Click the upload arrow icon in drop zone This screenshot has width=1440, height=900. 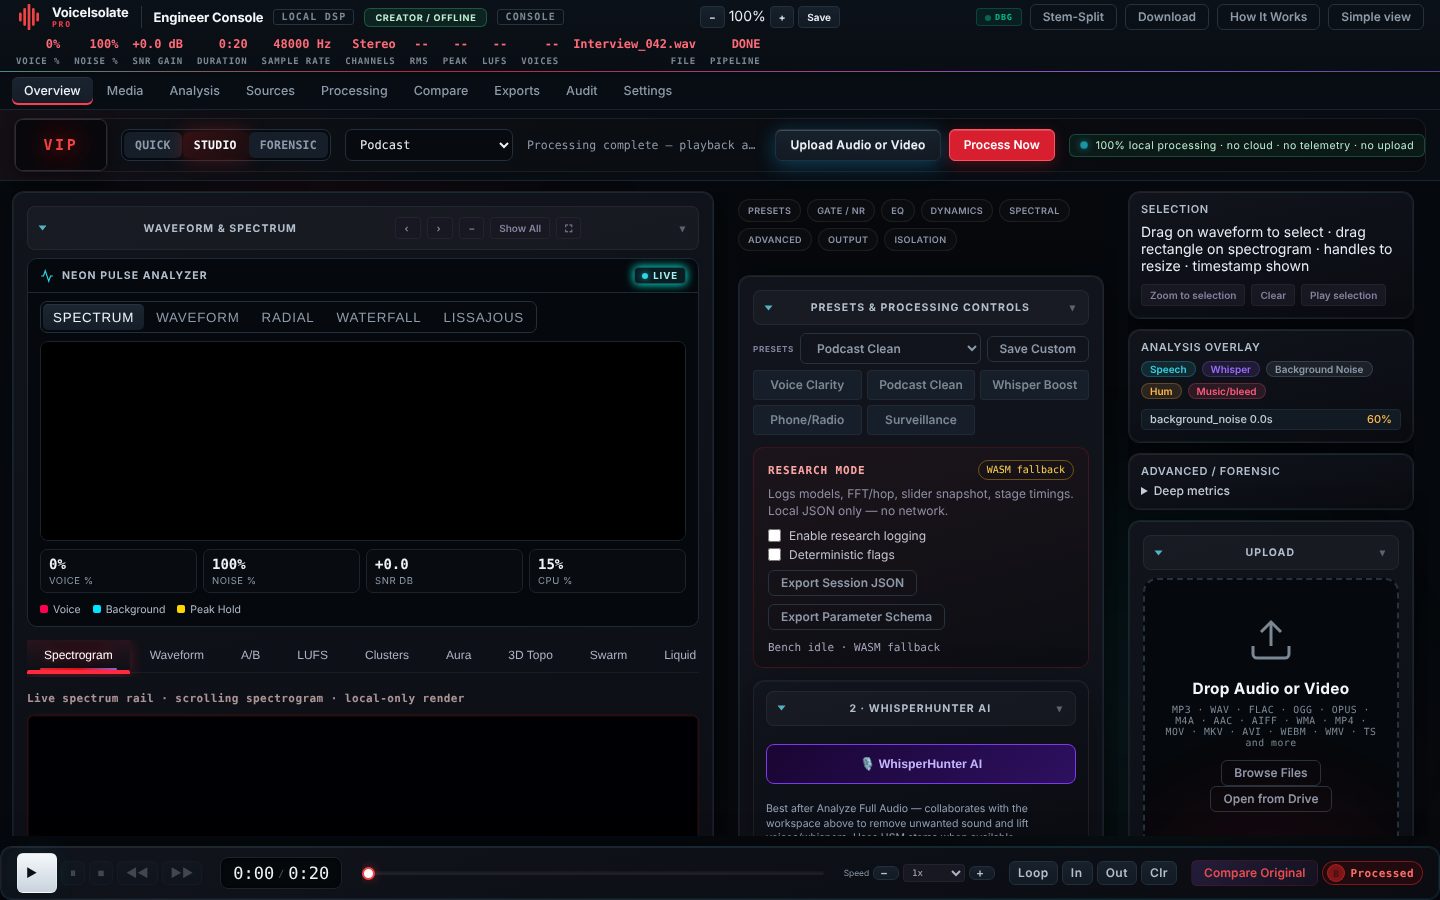click(1270, 640)
